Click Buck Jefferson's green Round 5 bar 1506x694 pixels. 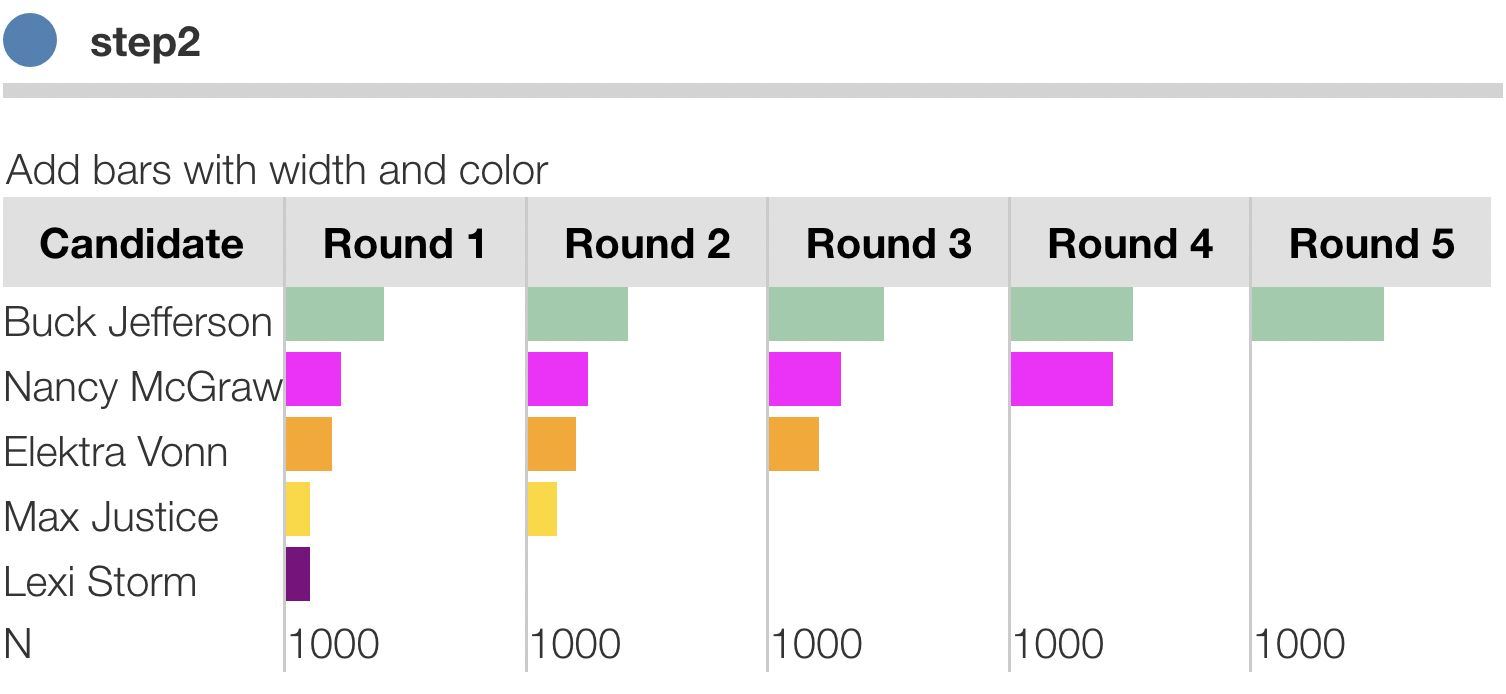pyautogui.click(x=1317, y=314)
